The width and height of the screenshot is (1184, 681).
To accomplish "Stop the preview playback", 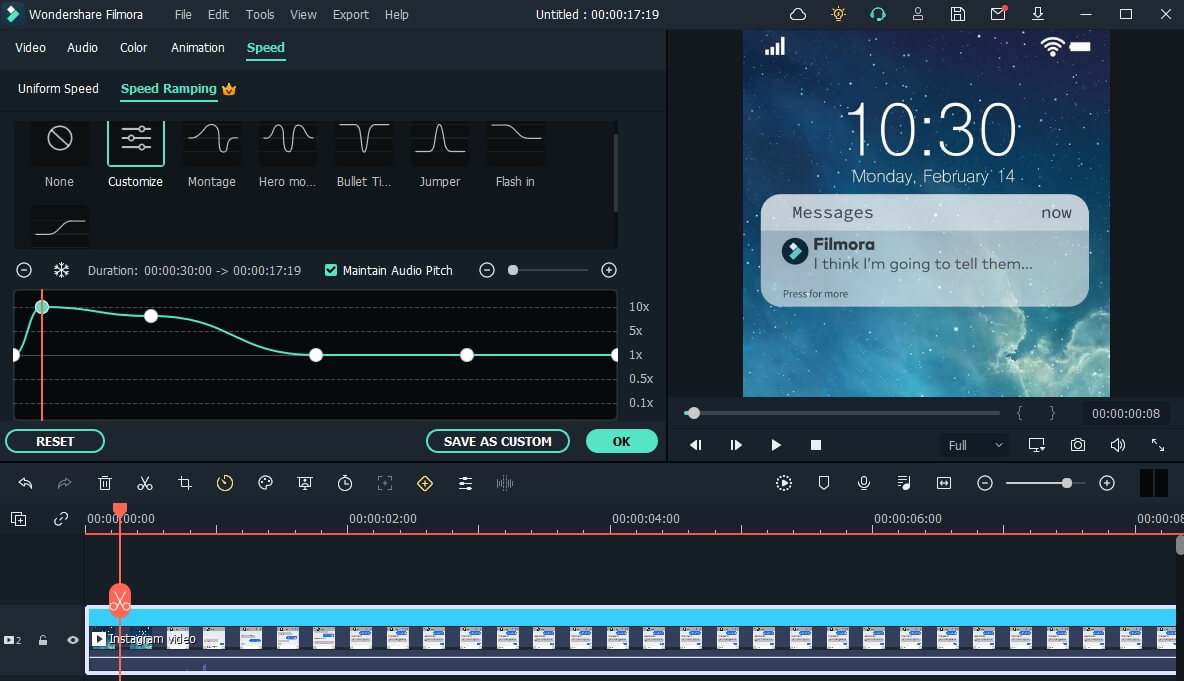I will (816, 445).
